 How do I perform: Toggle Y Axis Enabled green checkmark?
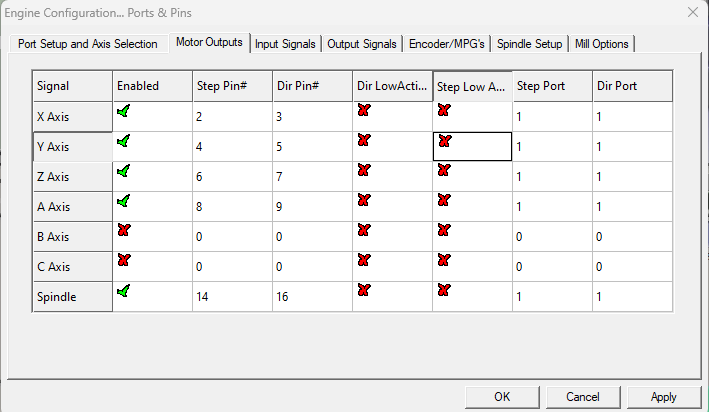point(123,141)
